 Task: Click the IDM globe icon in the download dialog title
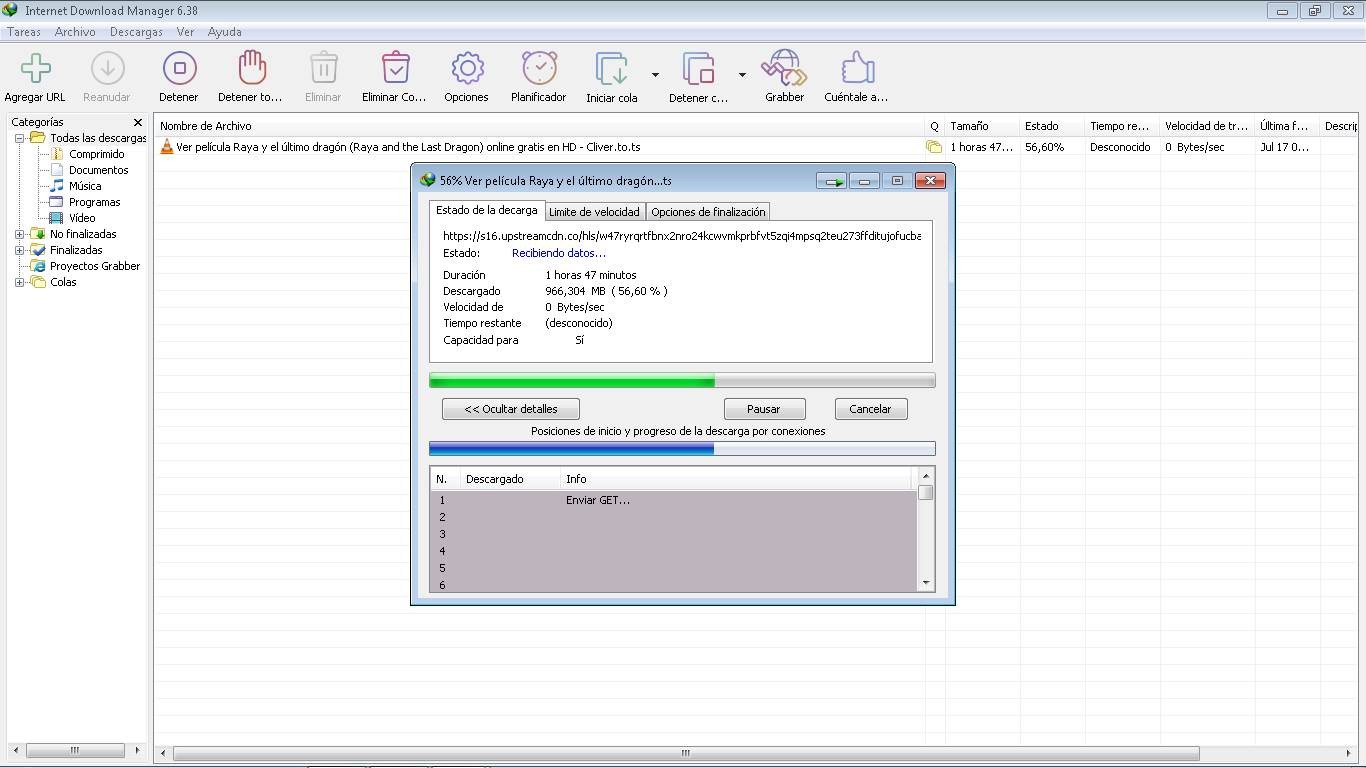coord(428,180)
